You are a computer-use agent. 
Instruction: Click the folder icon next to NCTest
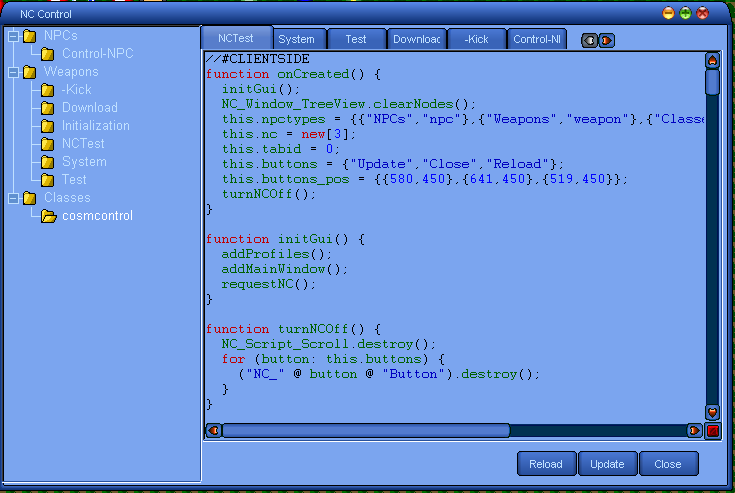(48, 144)
